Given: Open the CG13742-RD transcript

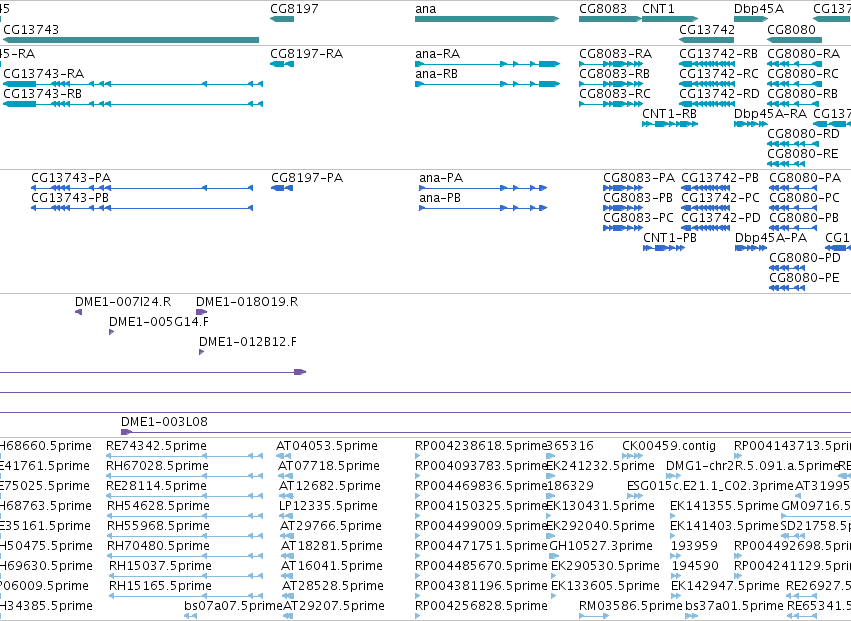Looking at the screenshot, I should pos(707,104).
